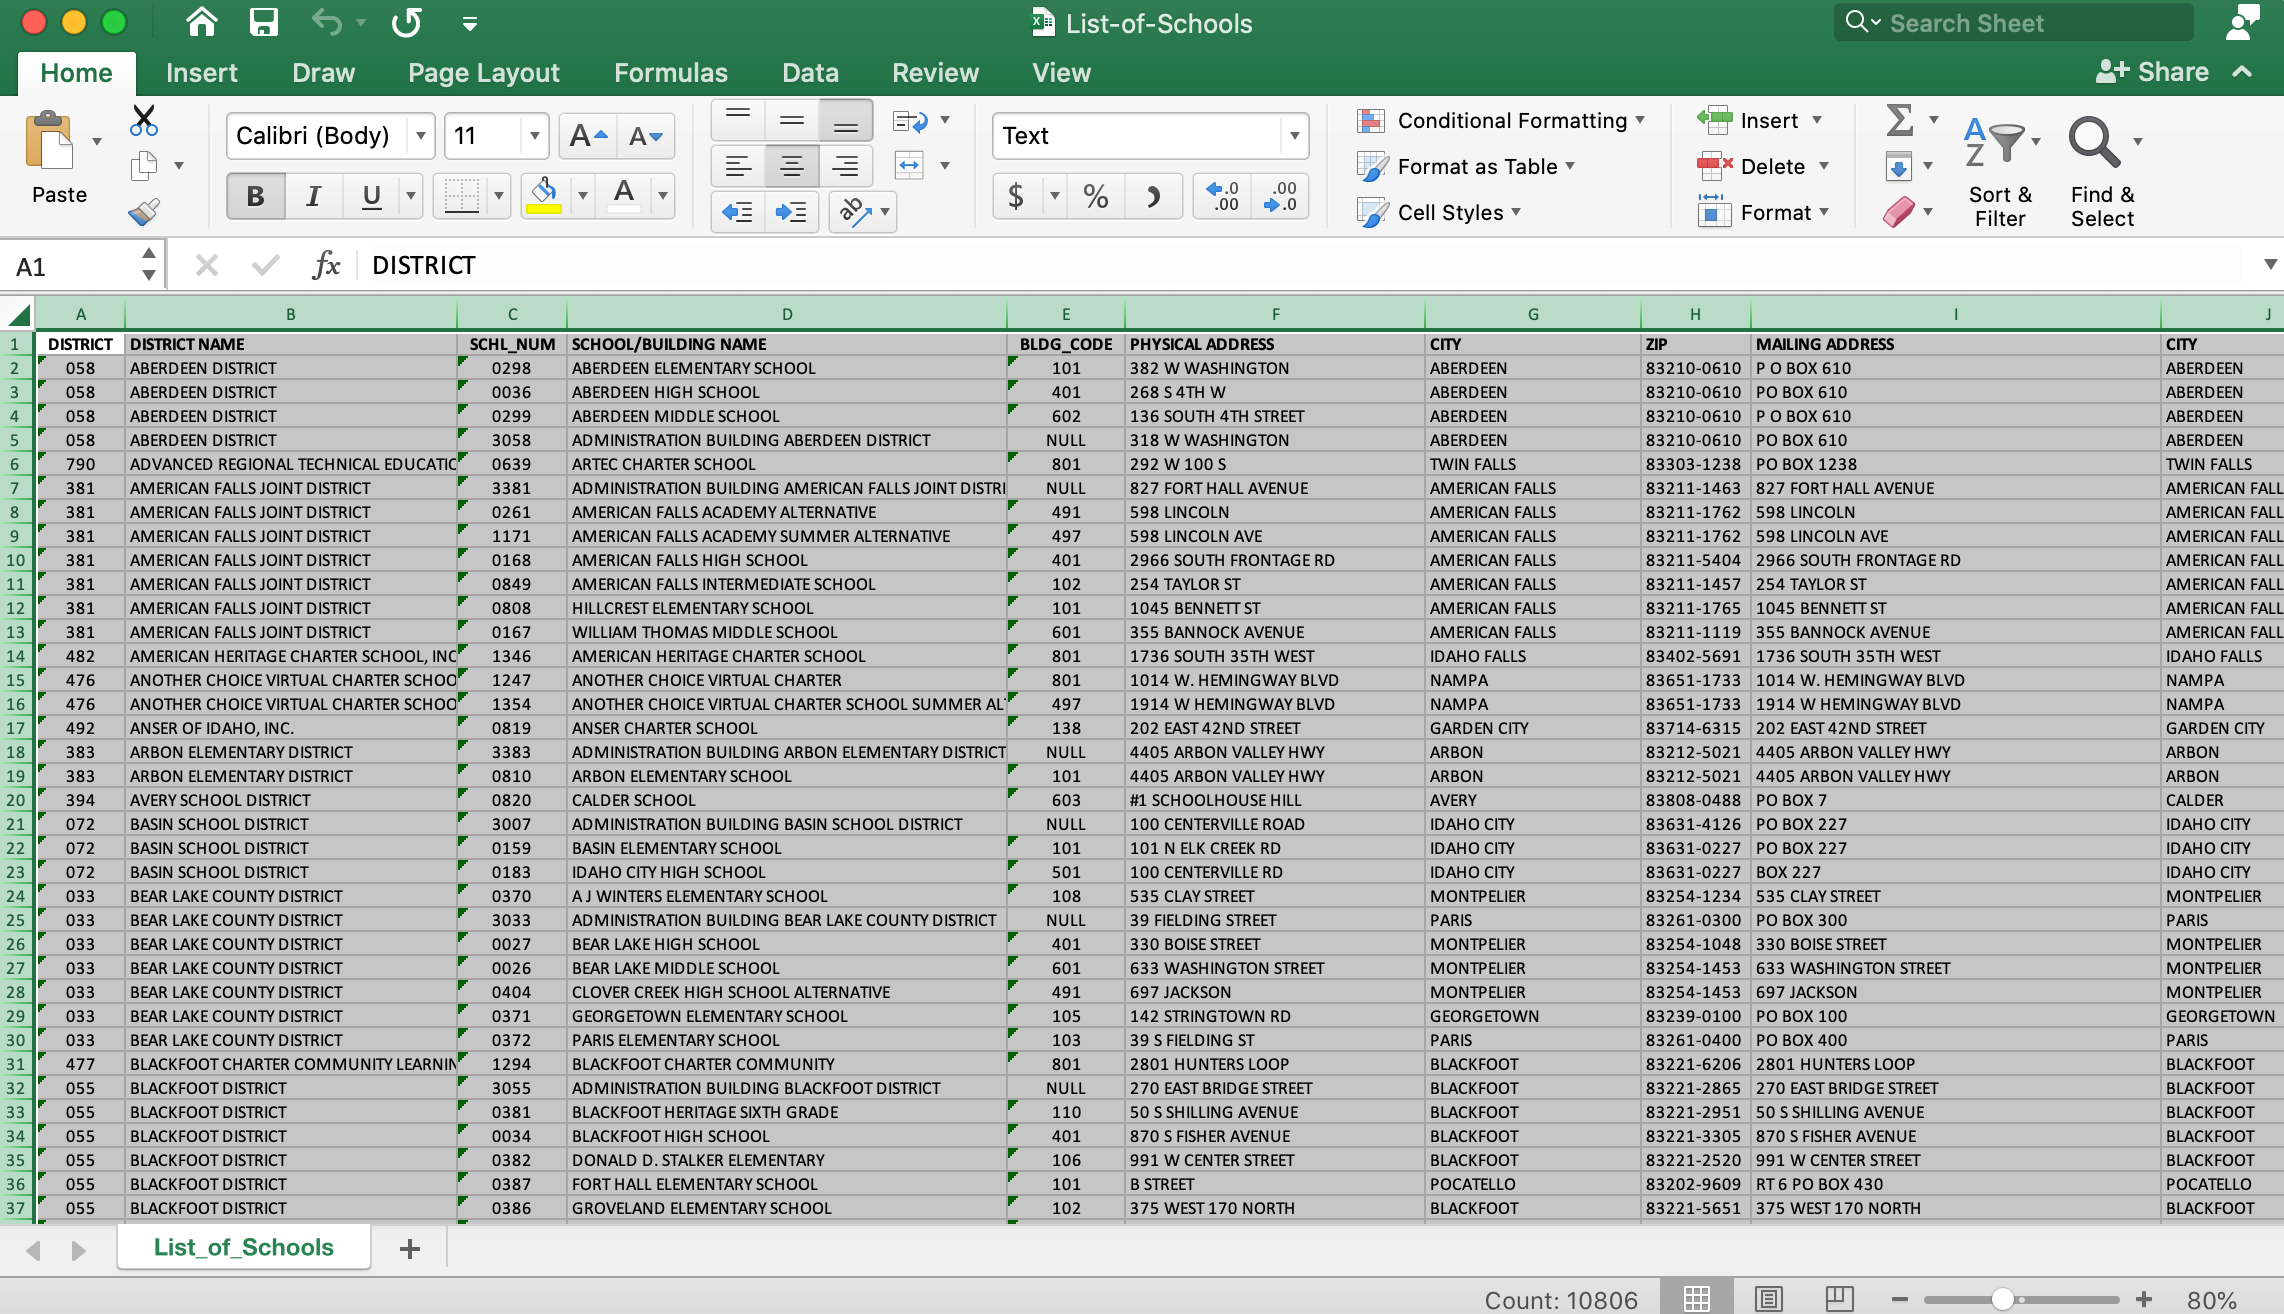Click the Cut scissors icon
This screenshot has width=2284, height=1314.
coord(144,121)
